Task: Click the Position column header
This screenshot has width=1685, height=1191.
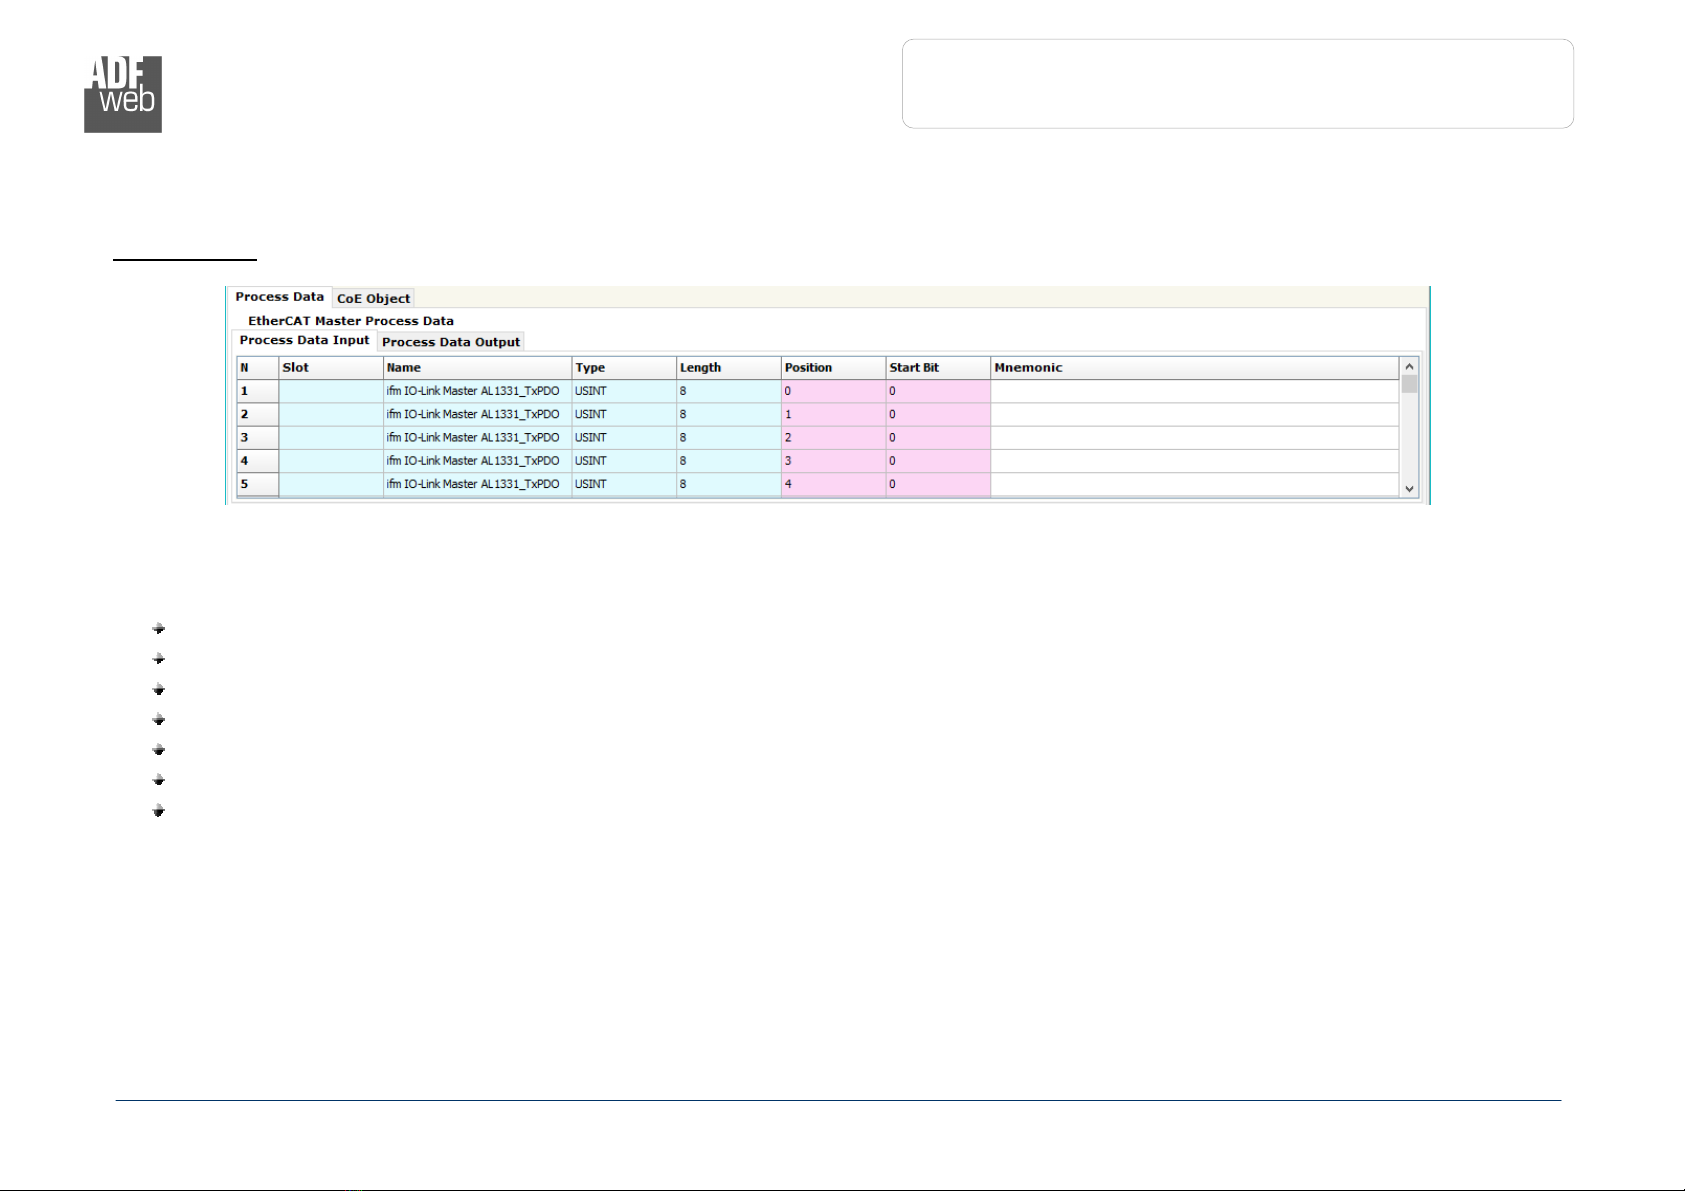Action: click(833, 367)
